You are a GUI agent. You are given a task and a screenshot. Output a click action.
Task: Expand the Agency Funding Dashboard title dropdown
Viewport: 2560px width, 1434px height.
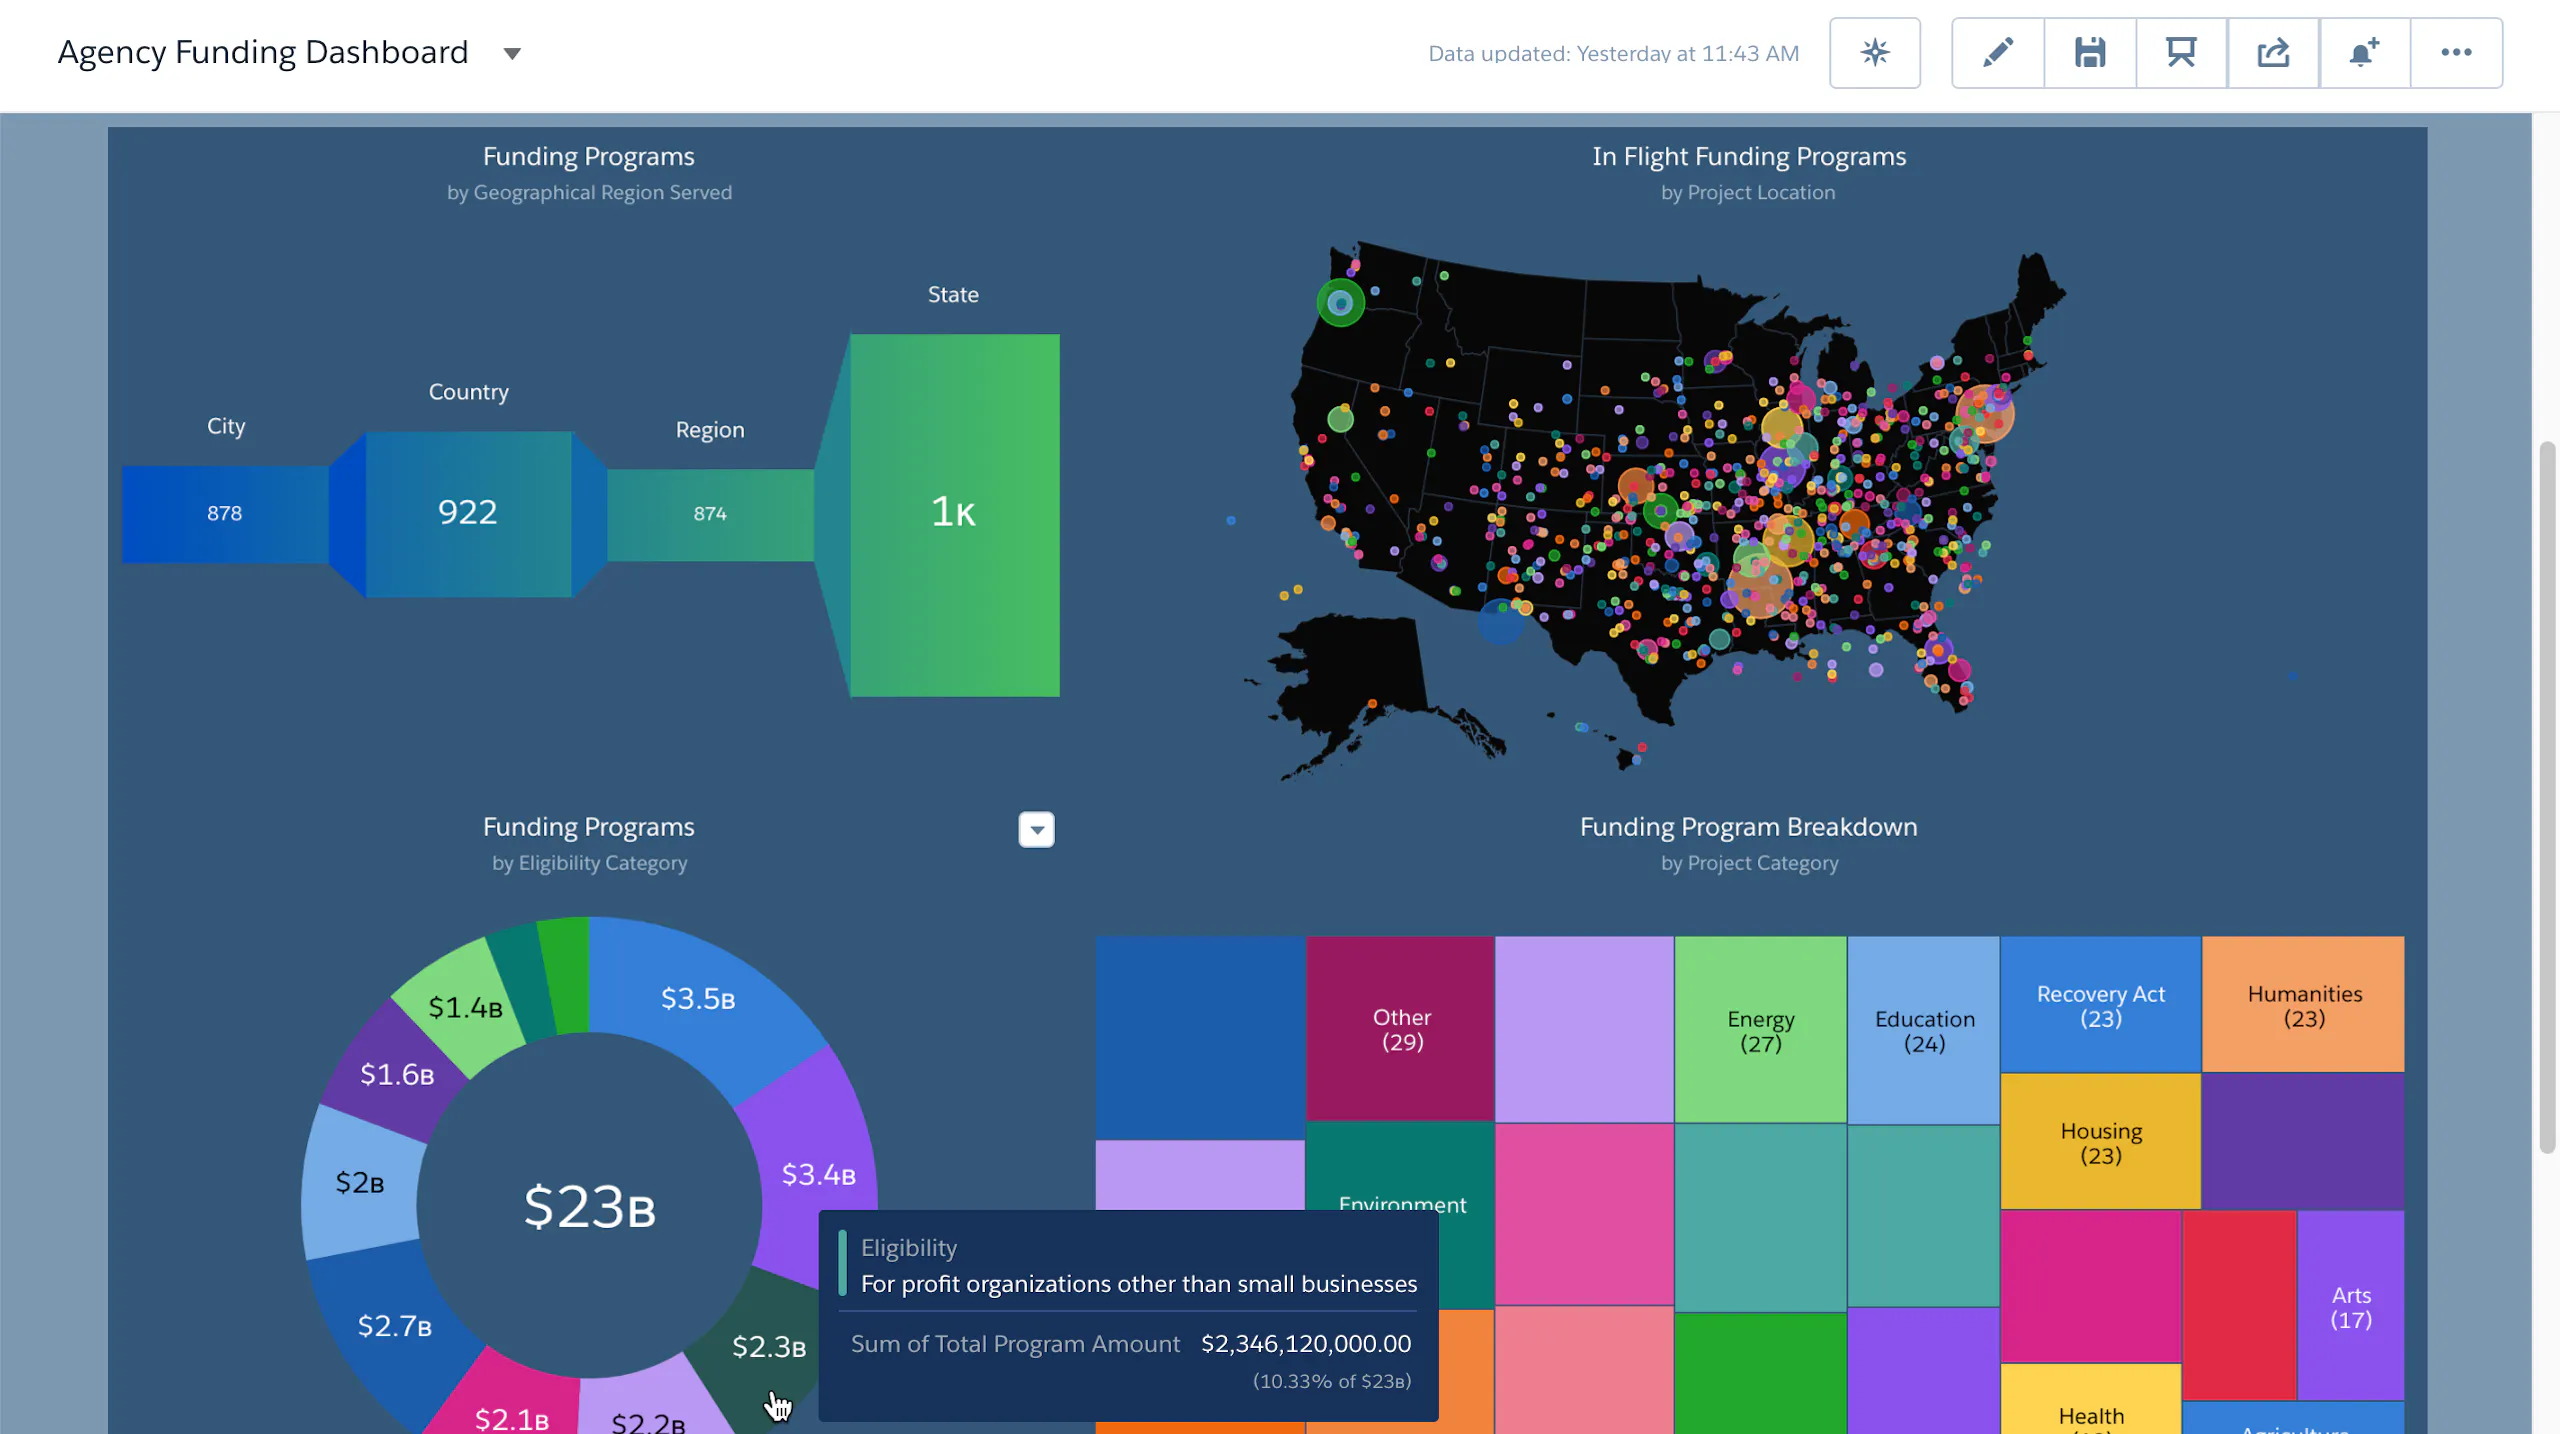[x=512, y=54]
